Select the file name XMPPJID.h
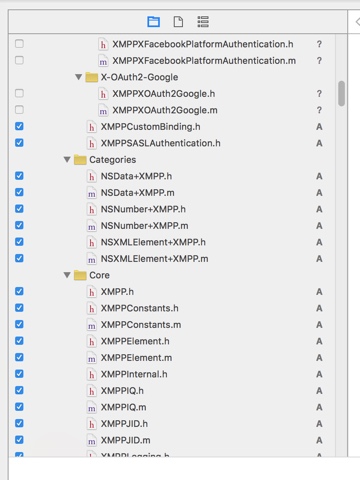This screenshot has width=360, height=480. 124,424
